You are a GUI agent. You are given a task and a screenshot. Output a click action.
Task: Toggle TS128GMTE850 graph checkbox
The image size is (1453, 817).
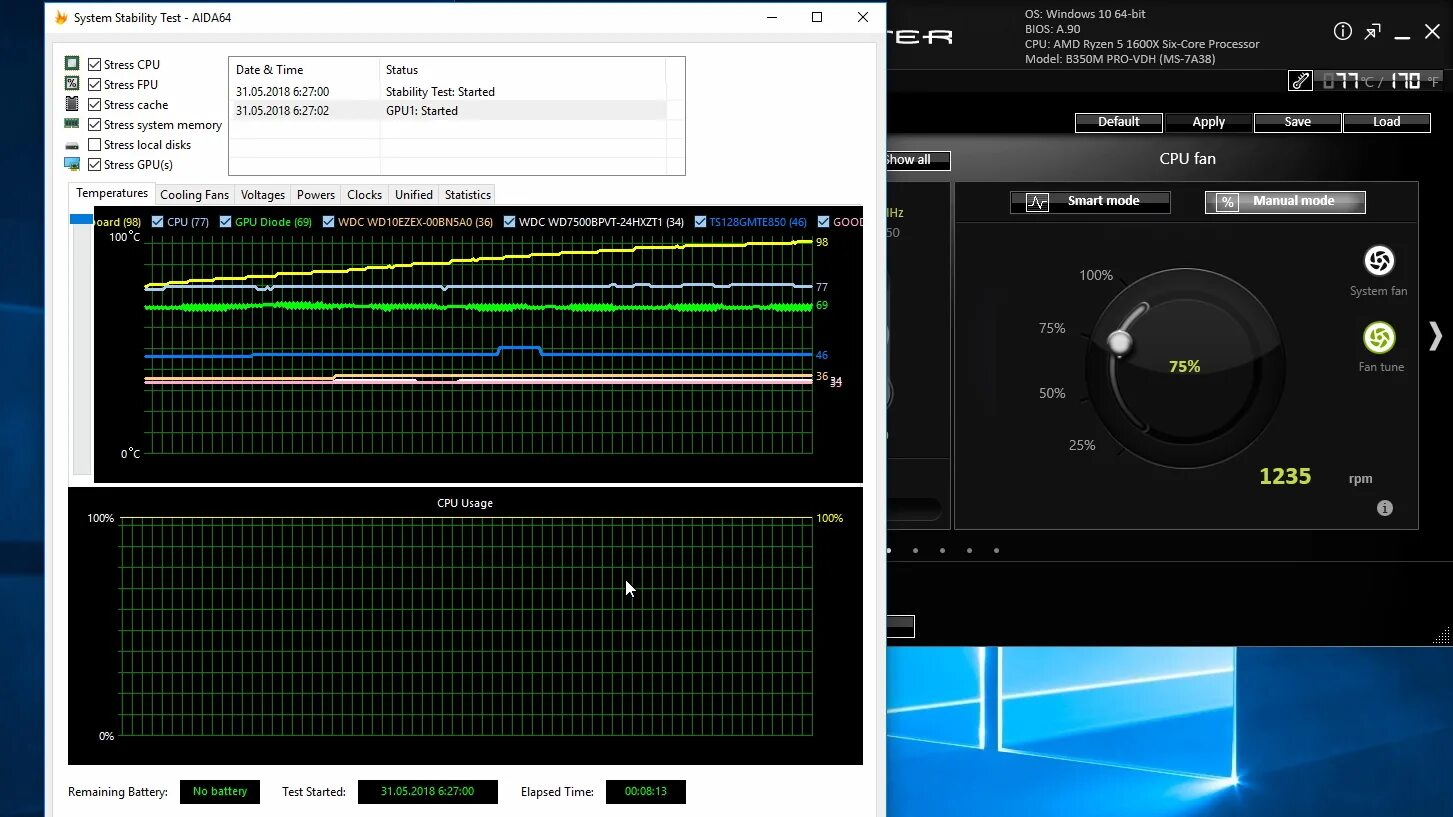[x=700, y=222]
